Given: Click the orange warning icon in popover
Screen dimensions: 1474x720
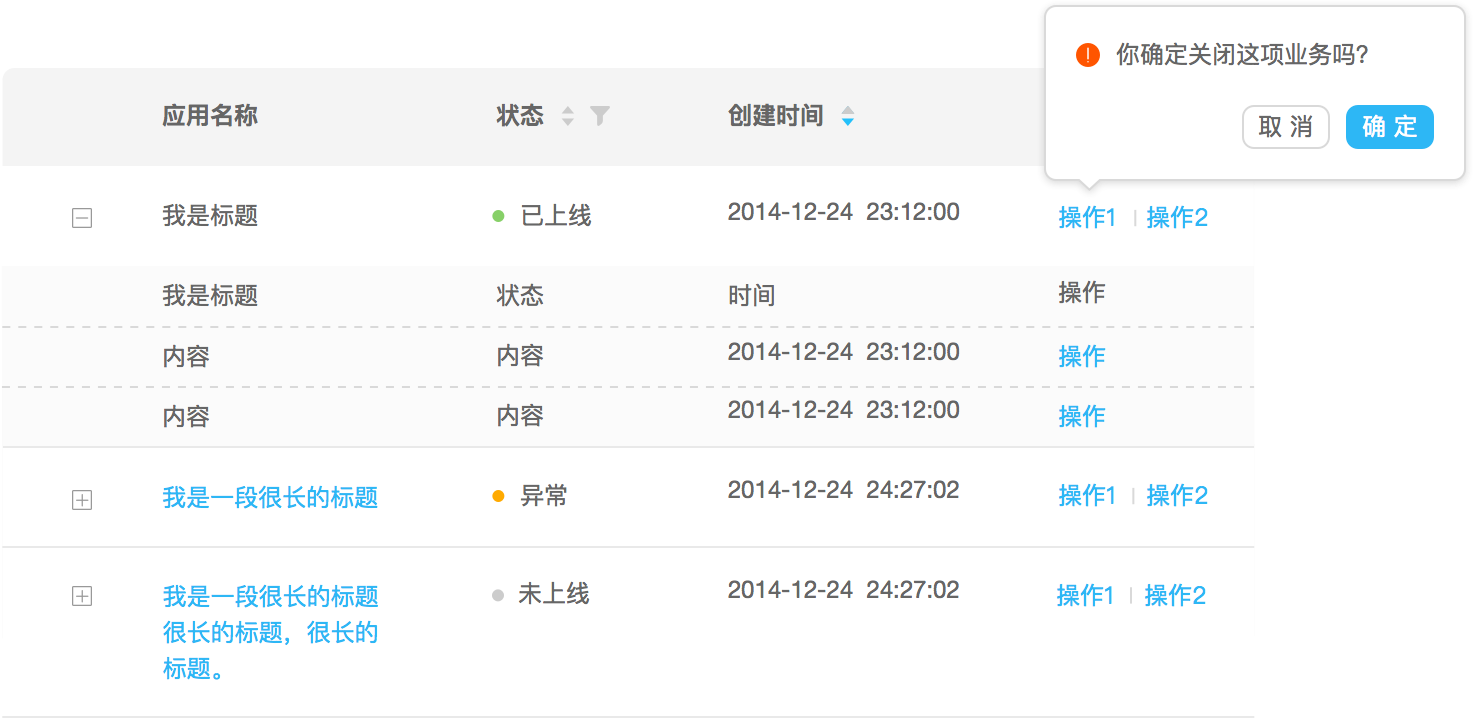Looking at the screenshot, I should tap(1088, 55).
